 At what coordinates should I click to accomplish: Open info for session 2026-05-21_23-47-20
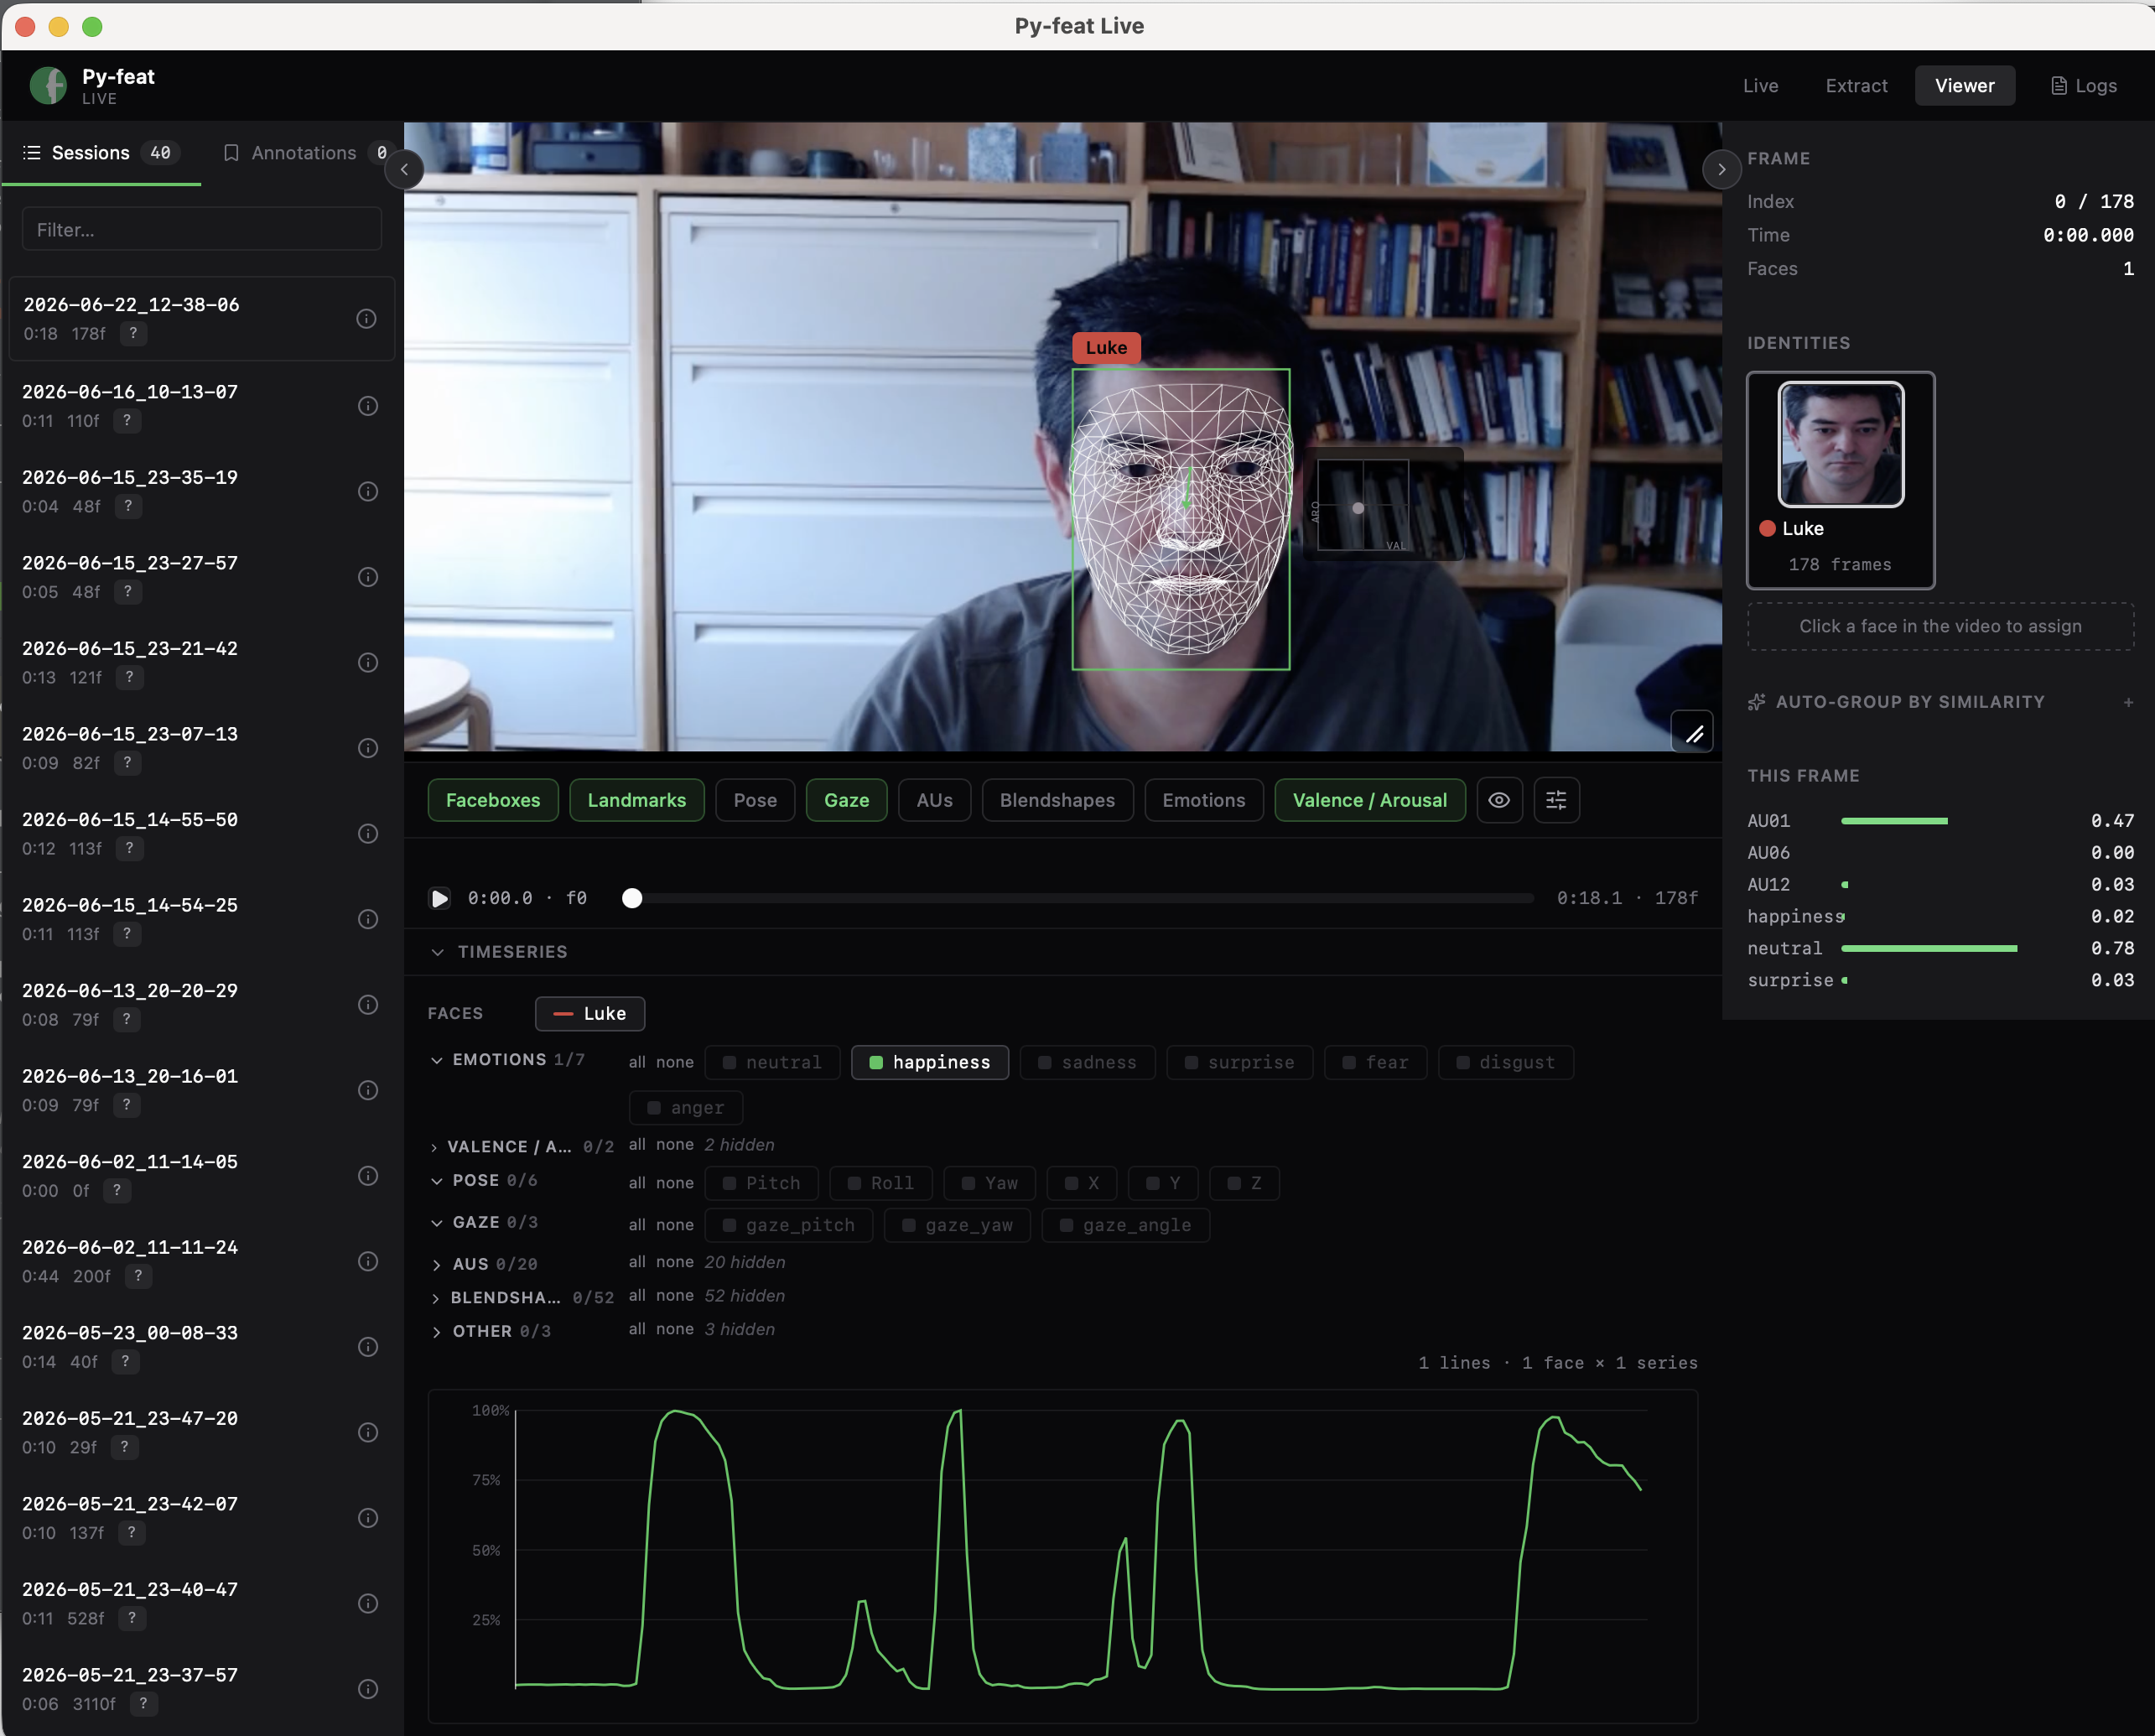(x=367, y=1432)
